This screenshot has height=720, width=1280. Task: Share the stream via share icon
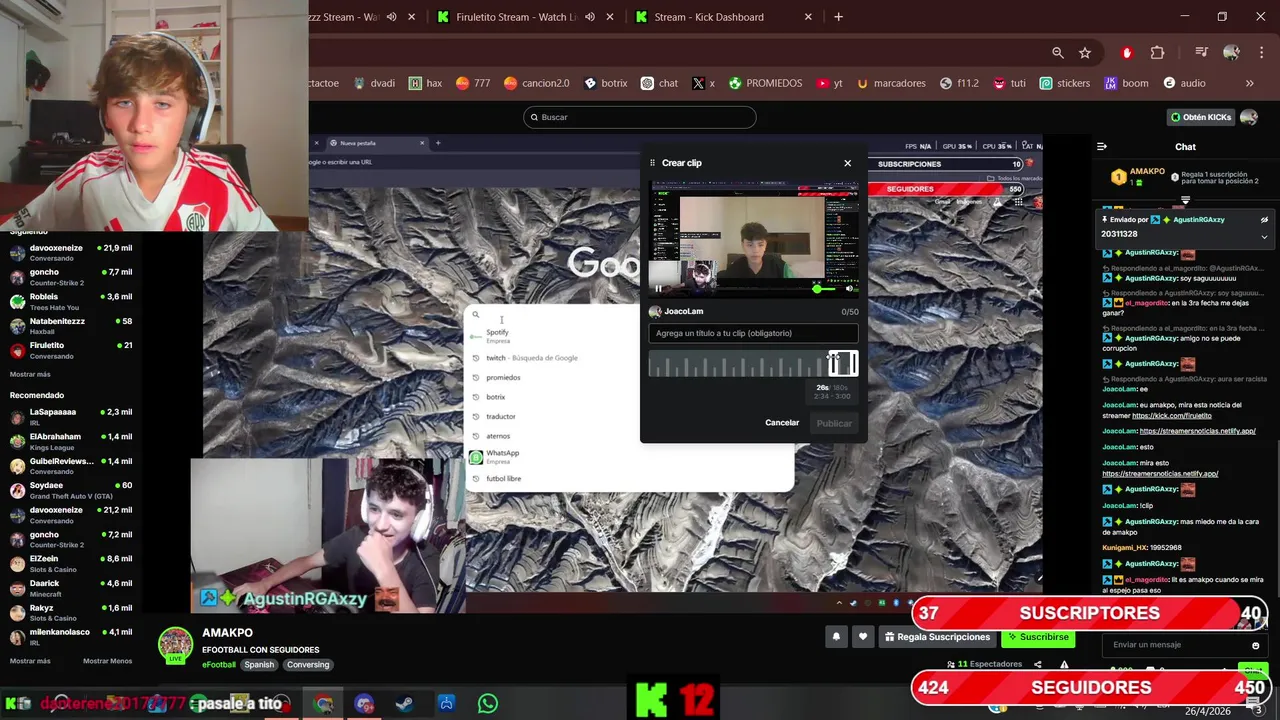tap(1037, 665)
